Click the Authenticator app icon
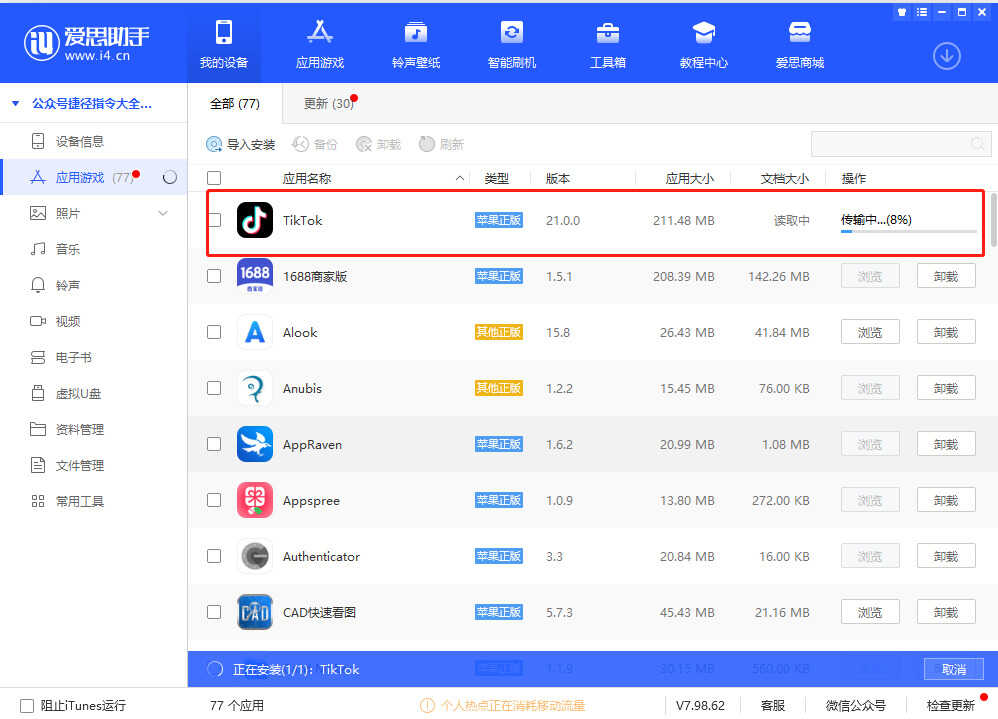Image resolution: width=998 pixels, height=719 pixels. tap(255, 556)
